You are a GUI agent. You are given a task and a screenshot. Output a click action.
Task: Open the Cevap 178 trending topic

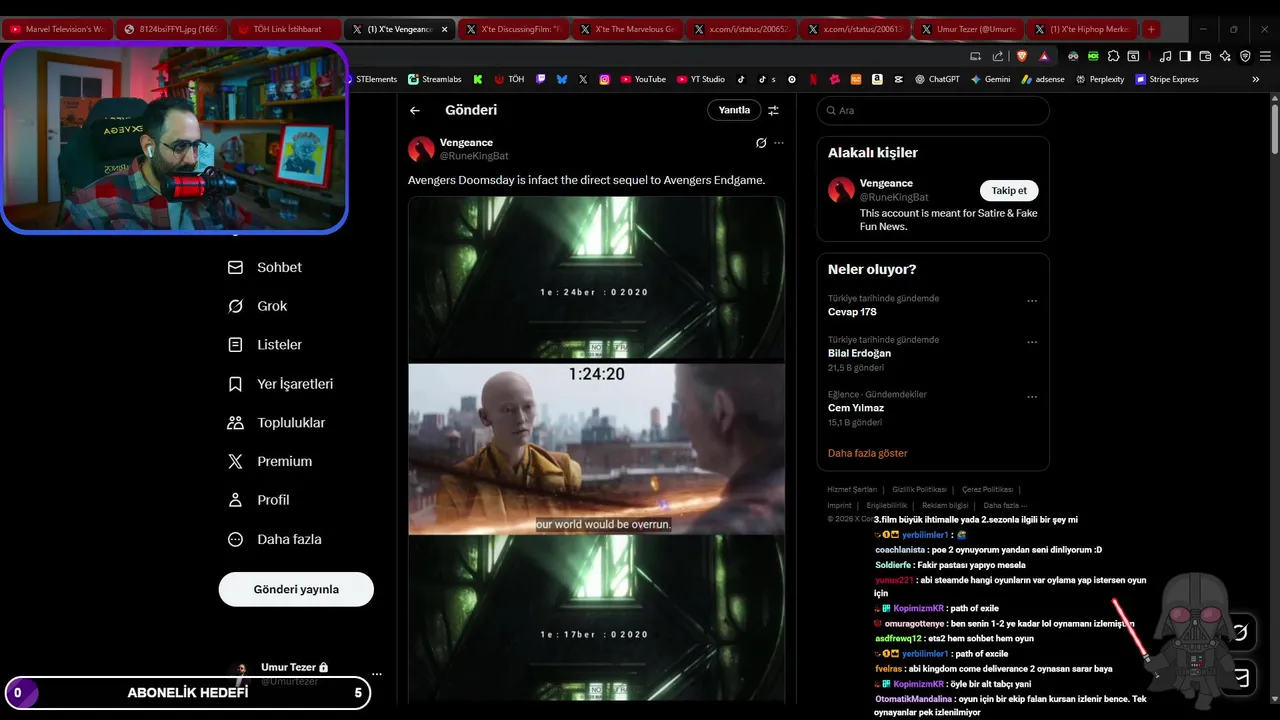[852, 312]
